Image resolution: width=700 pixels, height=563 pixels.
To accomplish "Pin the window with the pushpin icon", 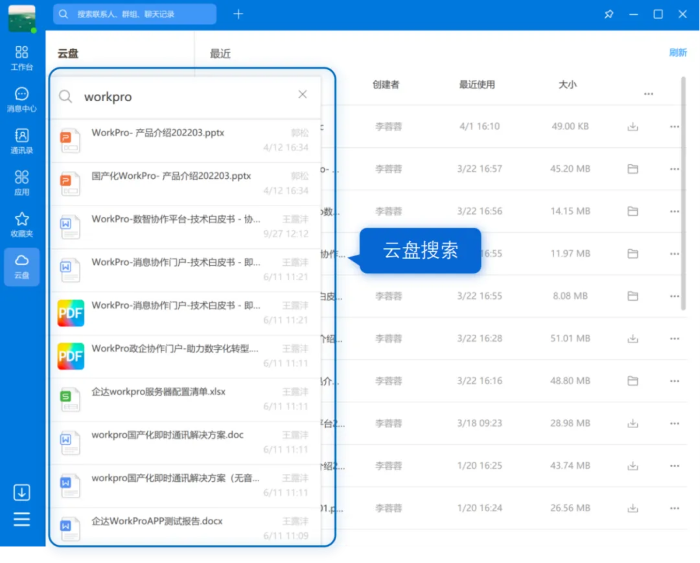I will pos(608,14).
